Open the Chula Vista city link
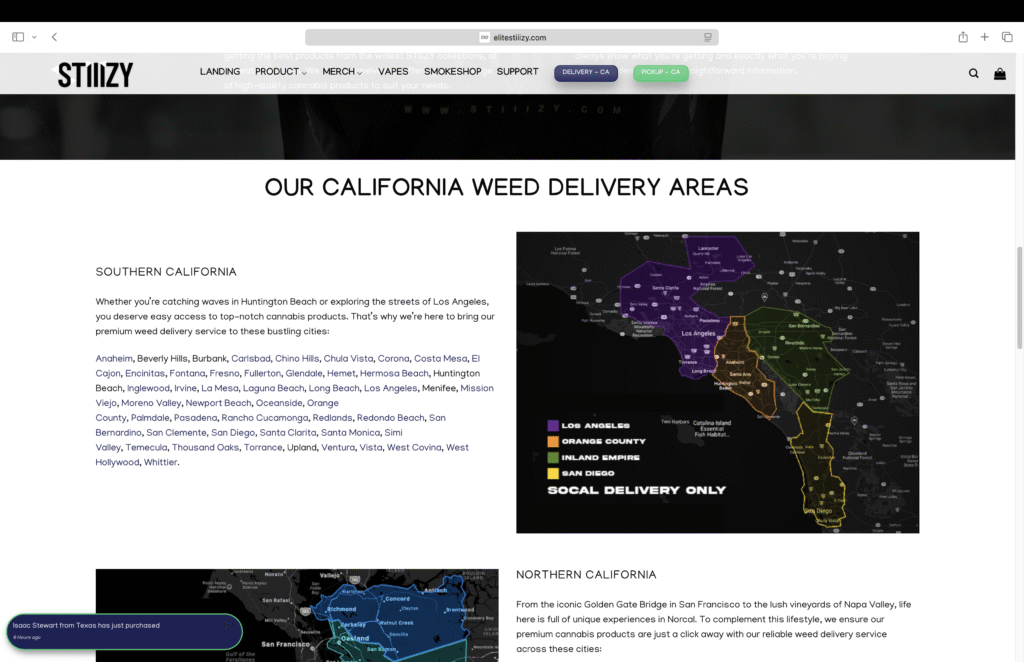This screenshot has height=662, width=1024. coord(349,358)
